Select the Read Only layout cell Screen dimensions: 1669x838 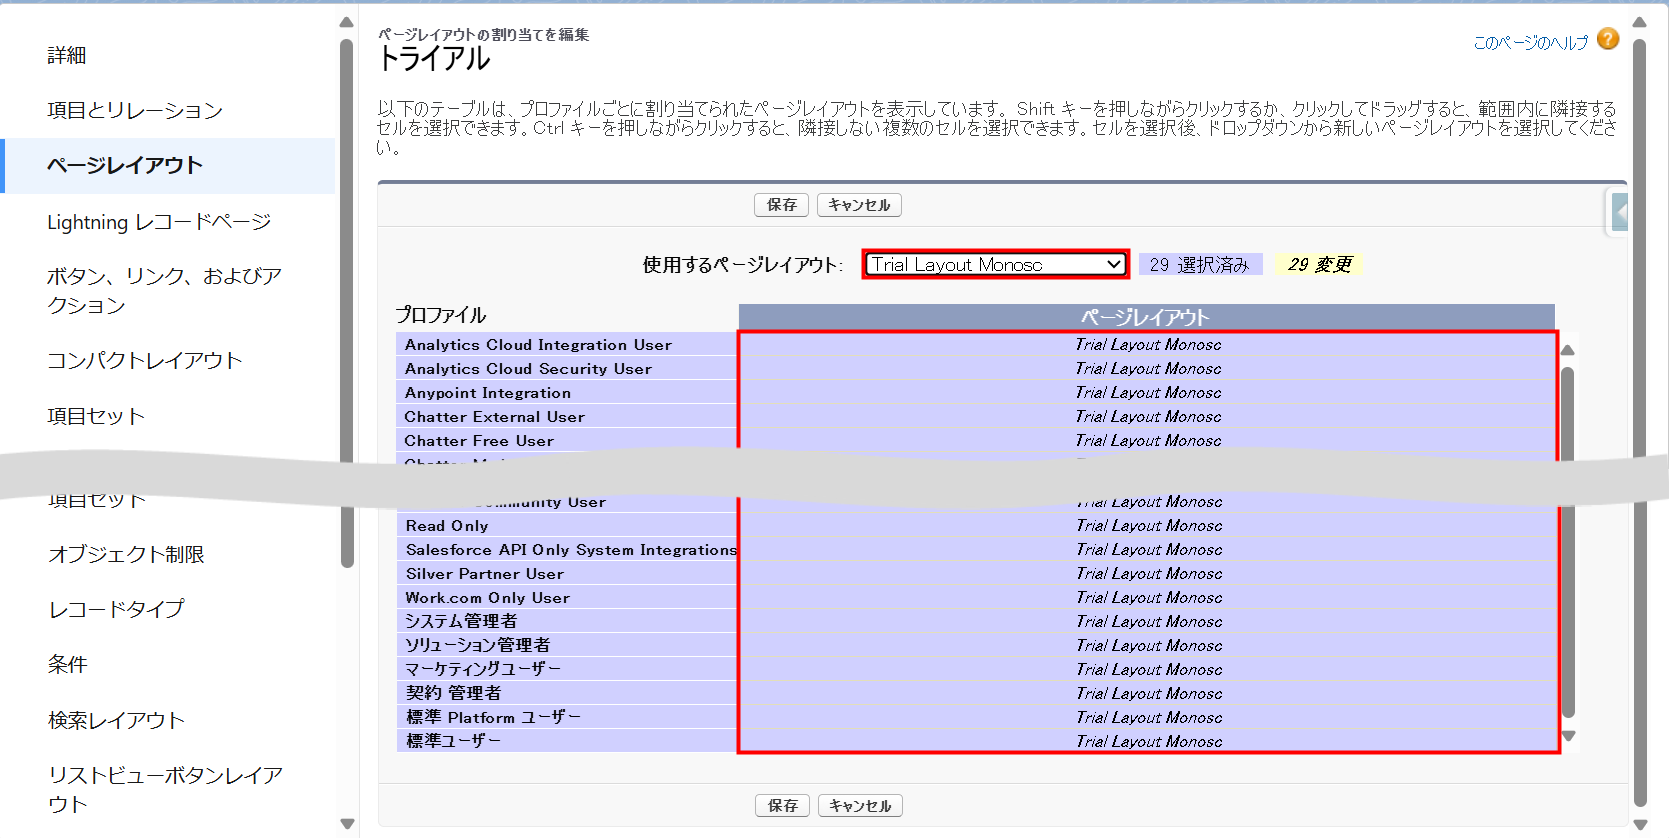(1148, 526)
